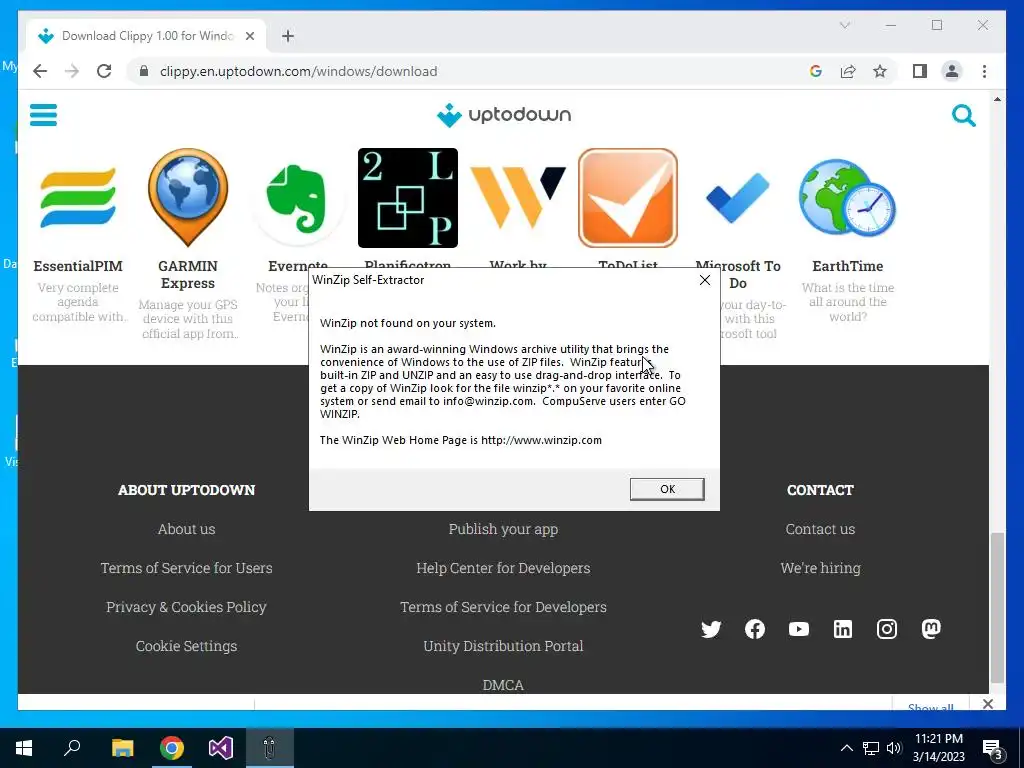
Task: Click the Google icon in the address bar
Action: (x=816, y=71)
